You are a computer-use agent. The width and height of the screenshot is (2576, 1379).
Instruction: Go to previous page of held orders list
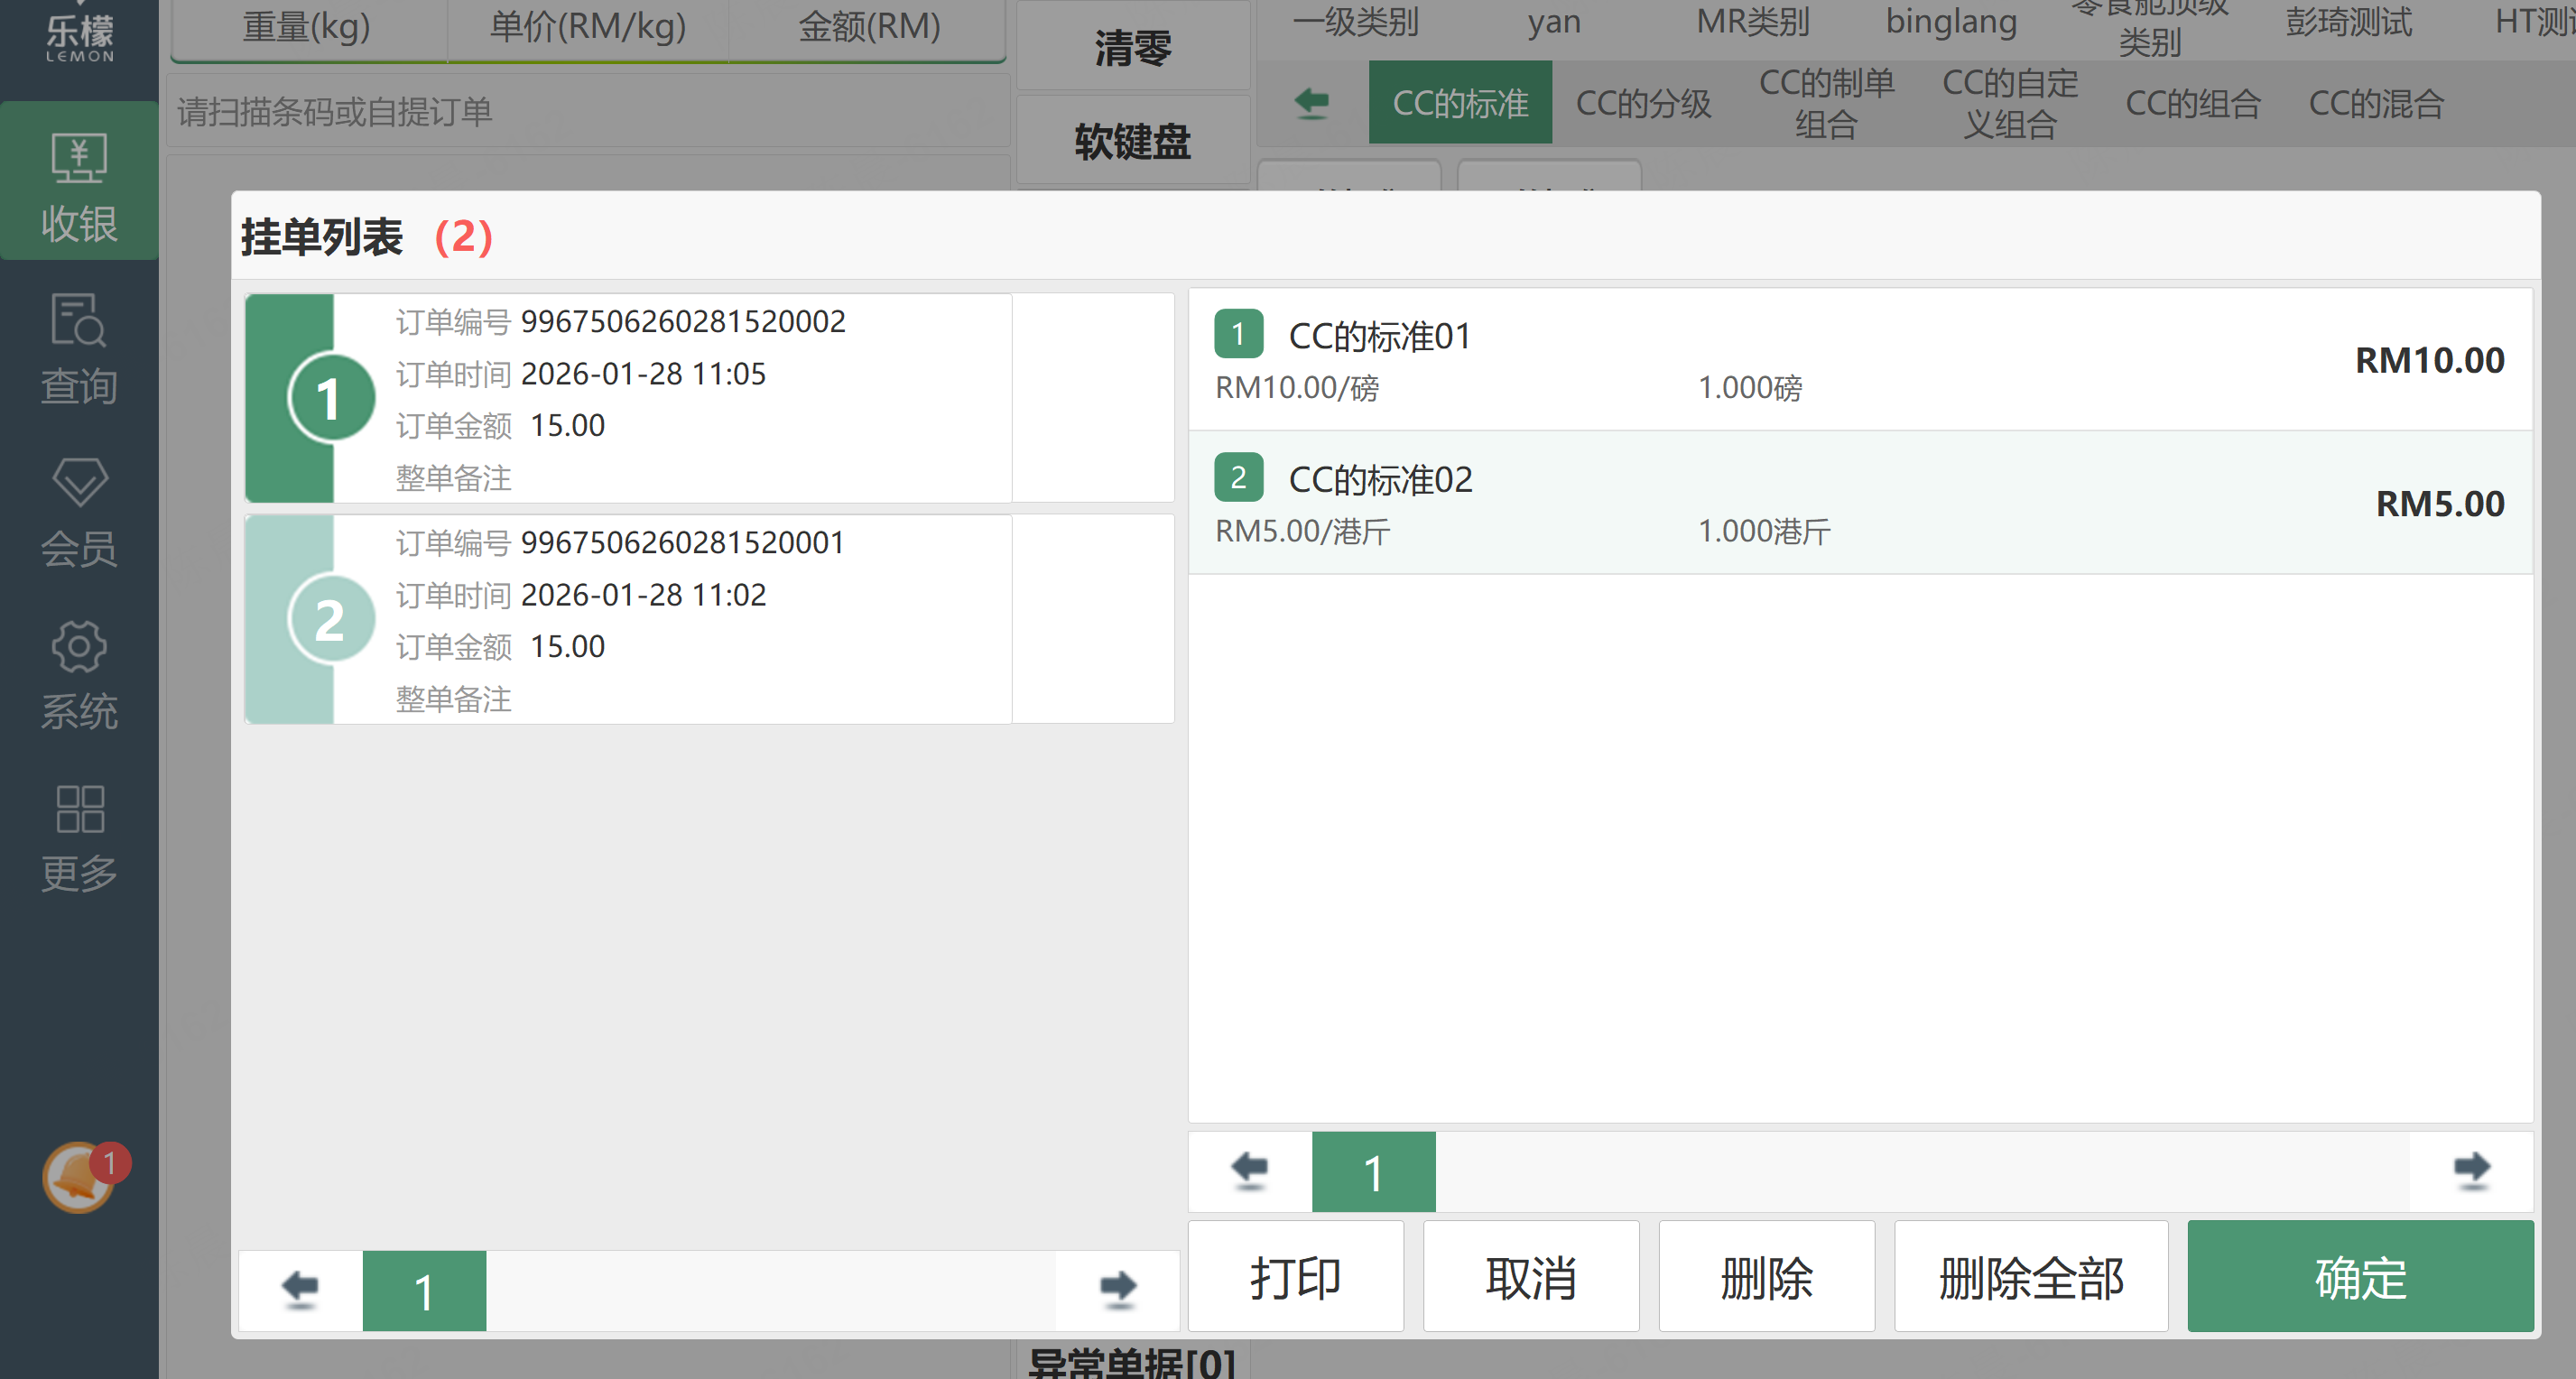(300, 1289)
